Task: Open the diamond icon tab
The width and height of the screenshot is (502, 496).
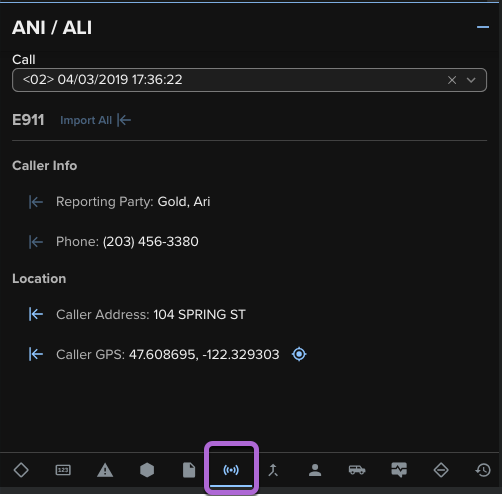Action: click(x=21, y=470)
